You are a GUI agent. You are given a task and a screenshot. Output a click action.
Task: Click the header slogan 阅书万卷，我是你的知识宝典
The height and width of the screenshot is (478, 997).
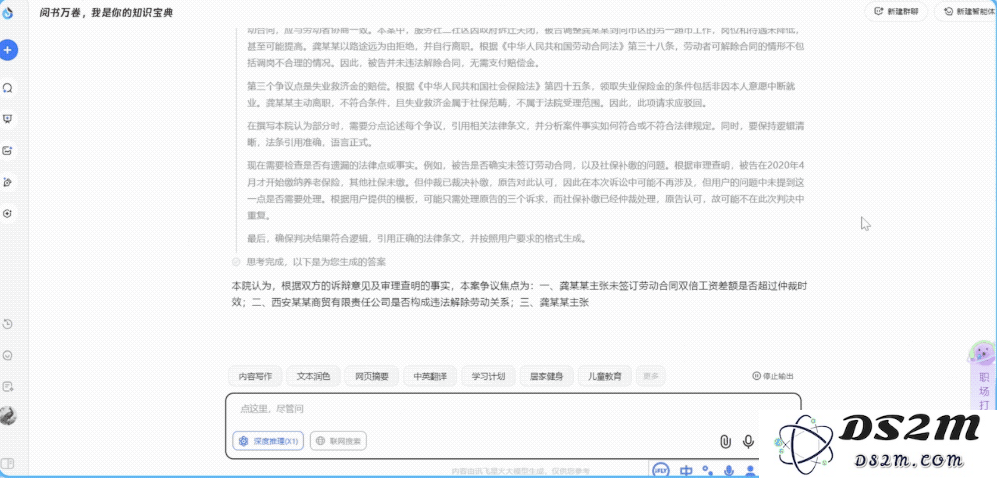[x=106, y=12]
